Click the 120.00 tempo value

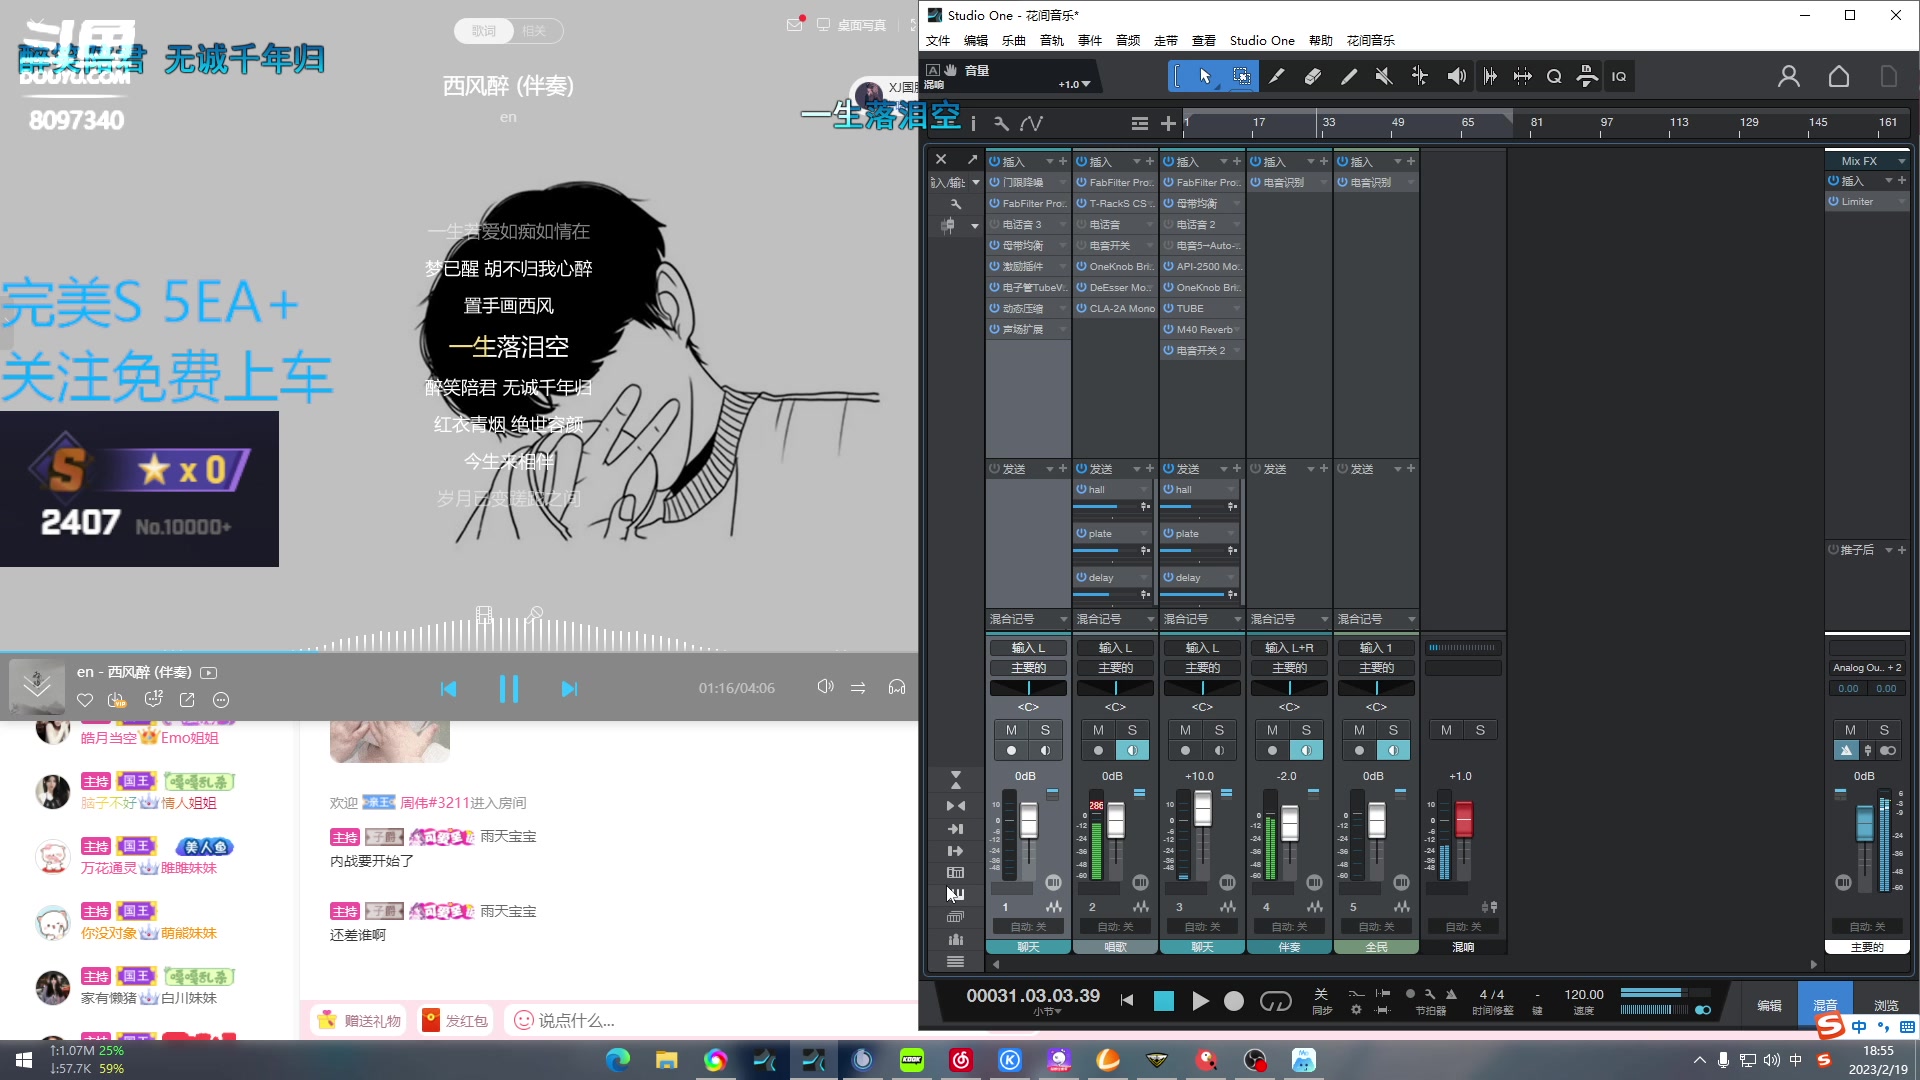click(1583, 995)
